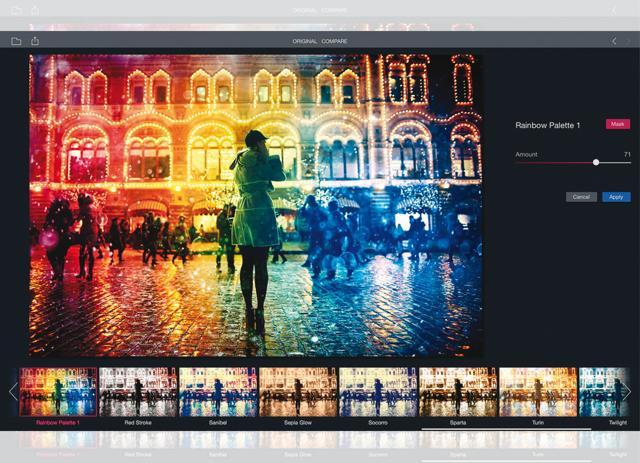Click the Cancel button
Screen dimensions: 640x463
(x=581, y=197)
